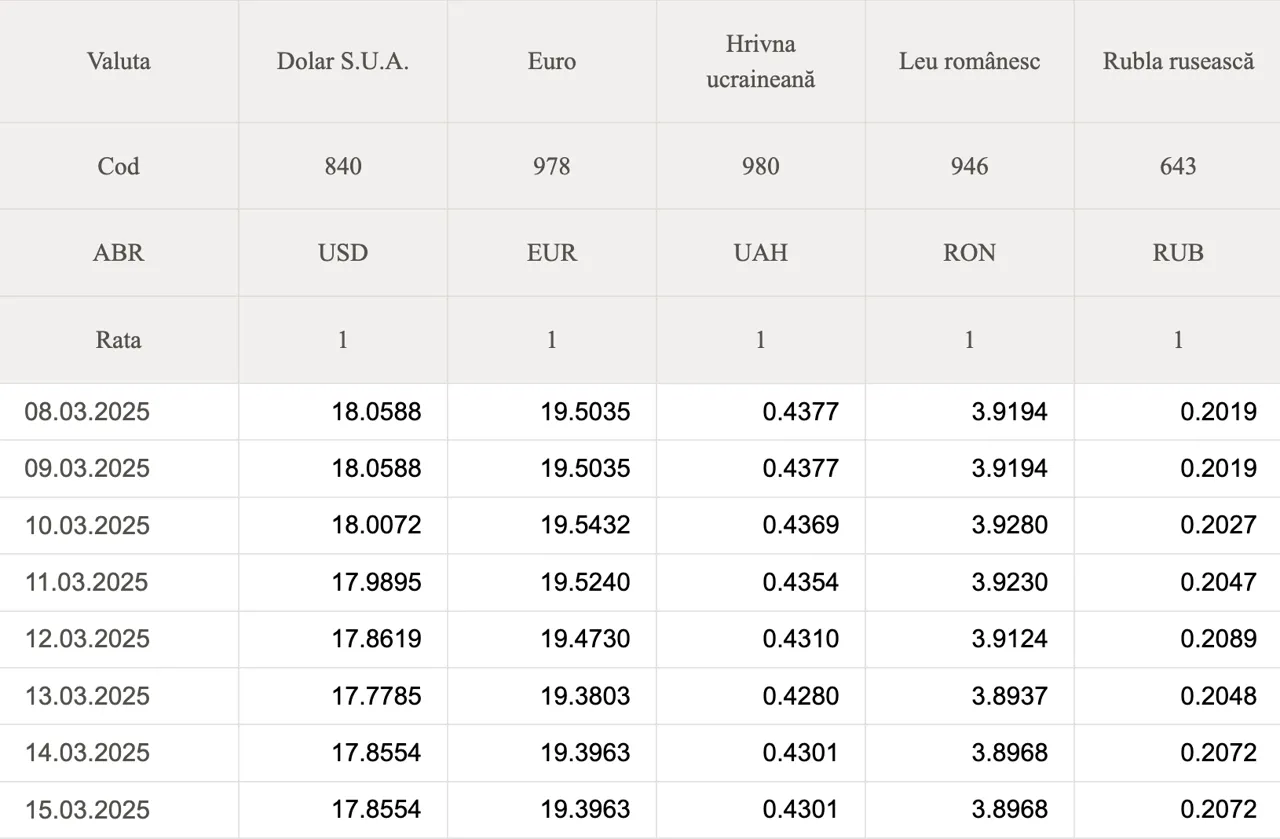Click the Rata row label
Image resolution: width=1280 pixels, height=839 pixels.
[119, 340]
